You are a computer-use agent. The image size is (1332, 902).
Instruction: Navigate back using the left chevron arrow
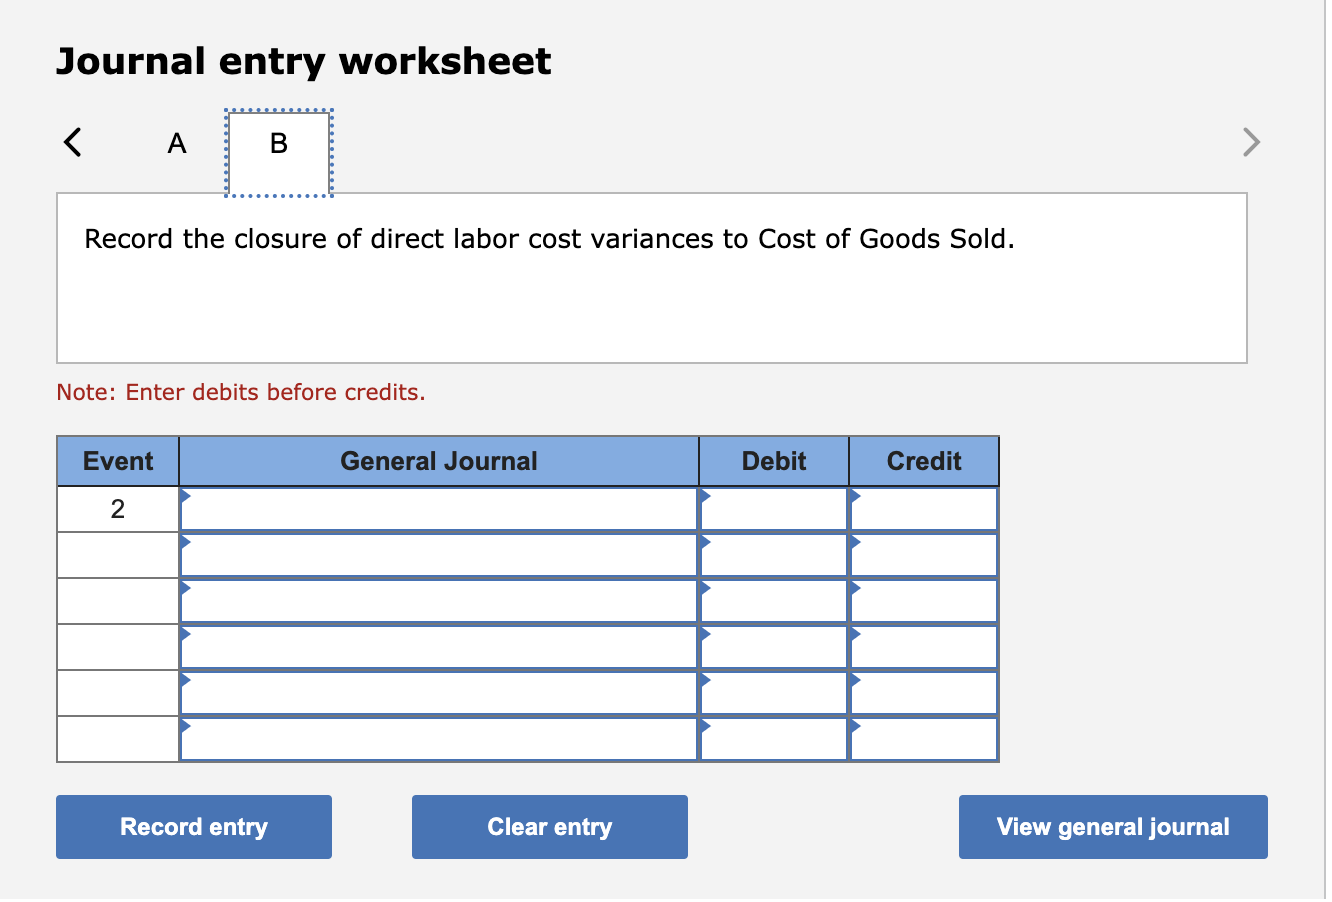click(x=71, y=142)
